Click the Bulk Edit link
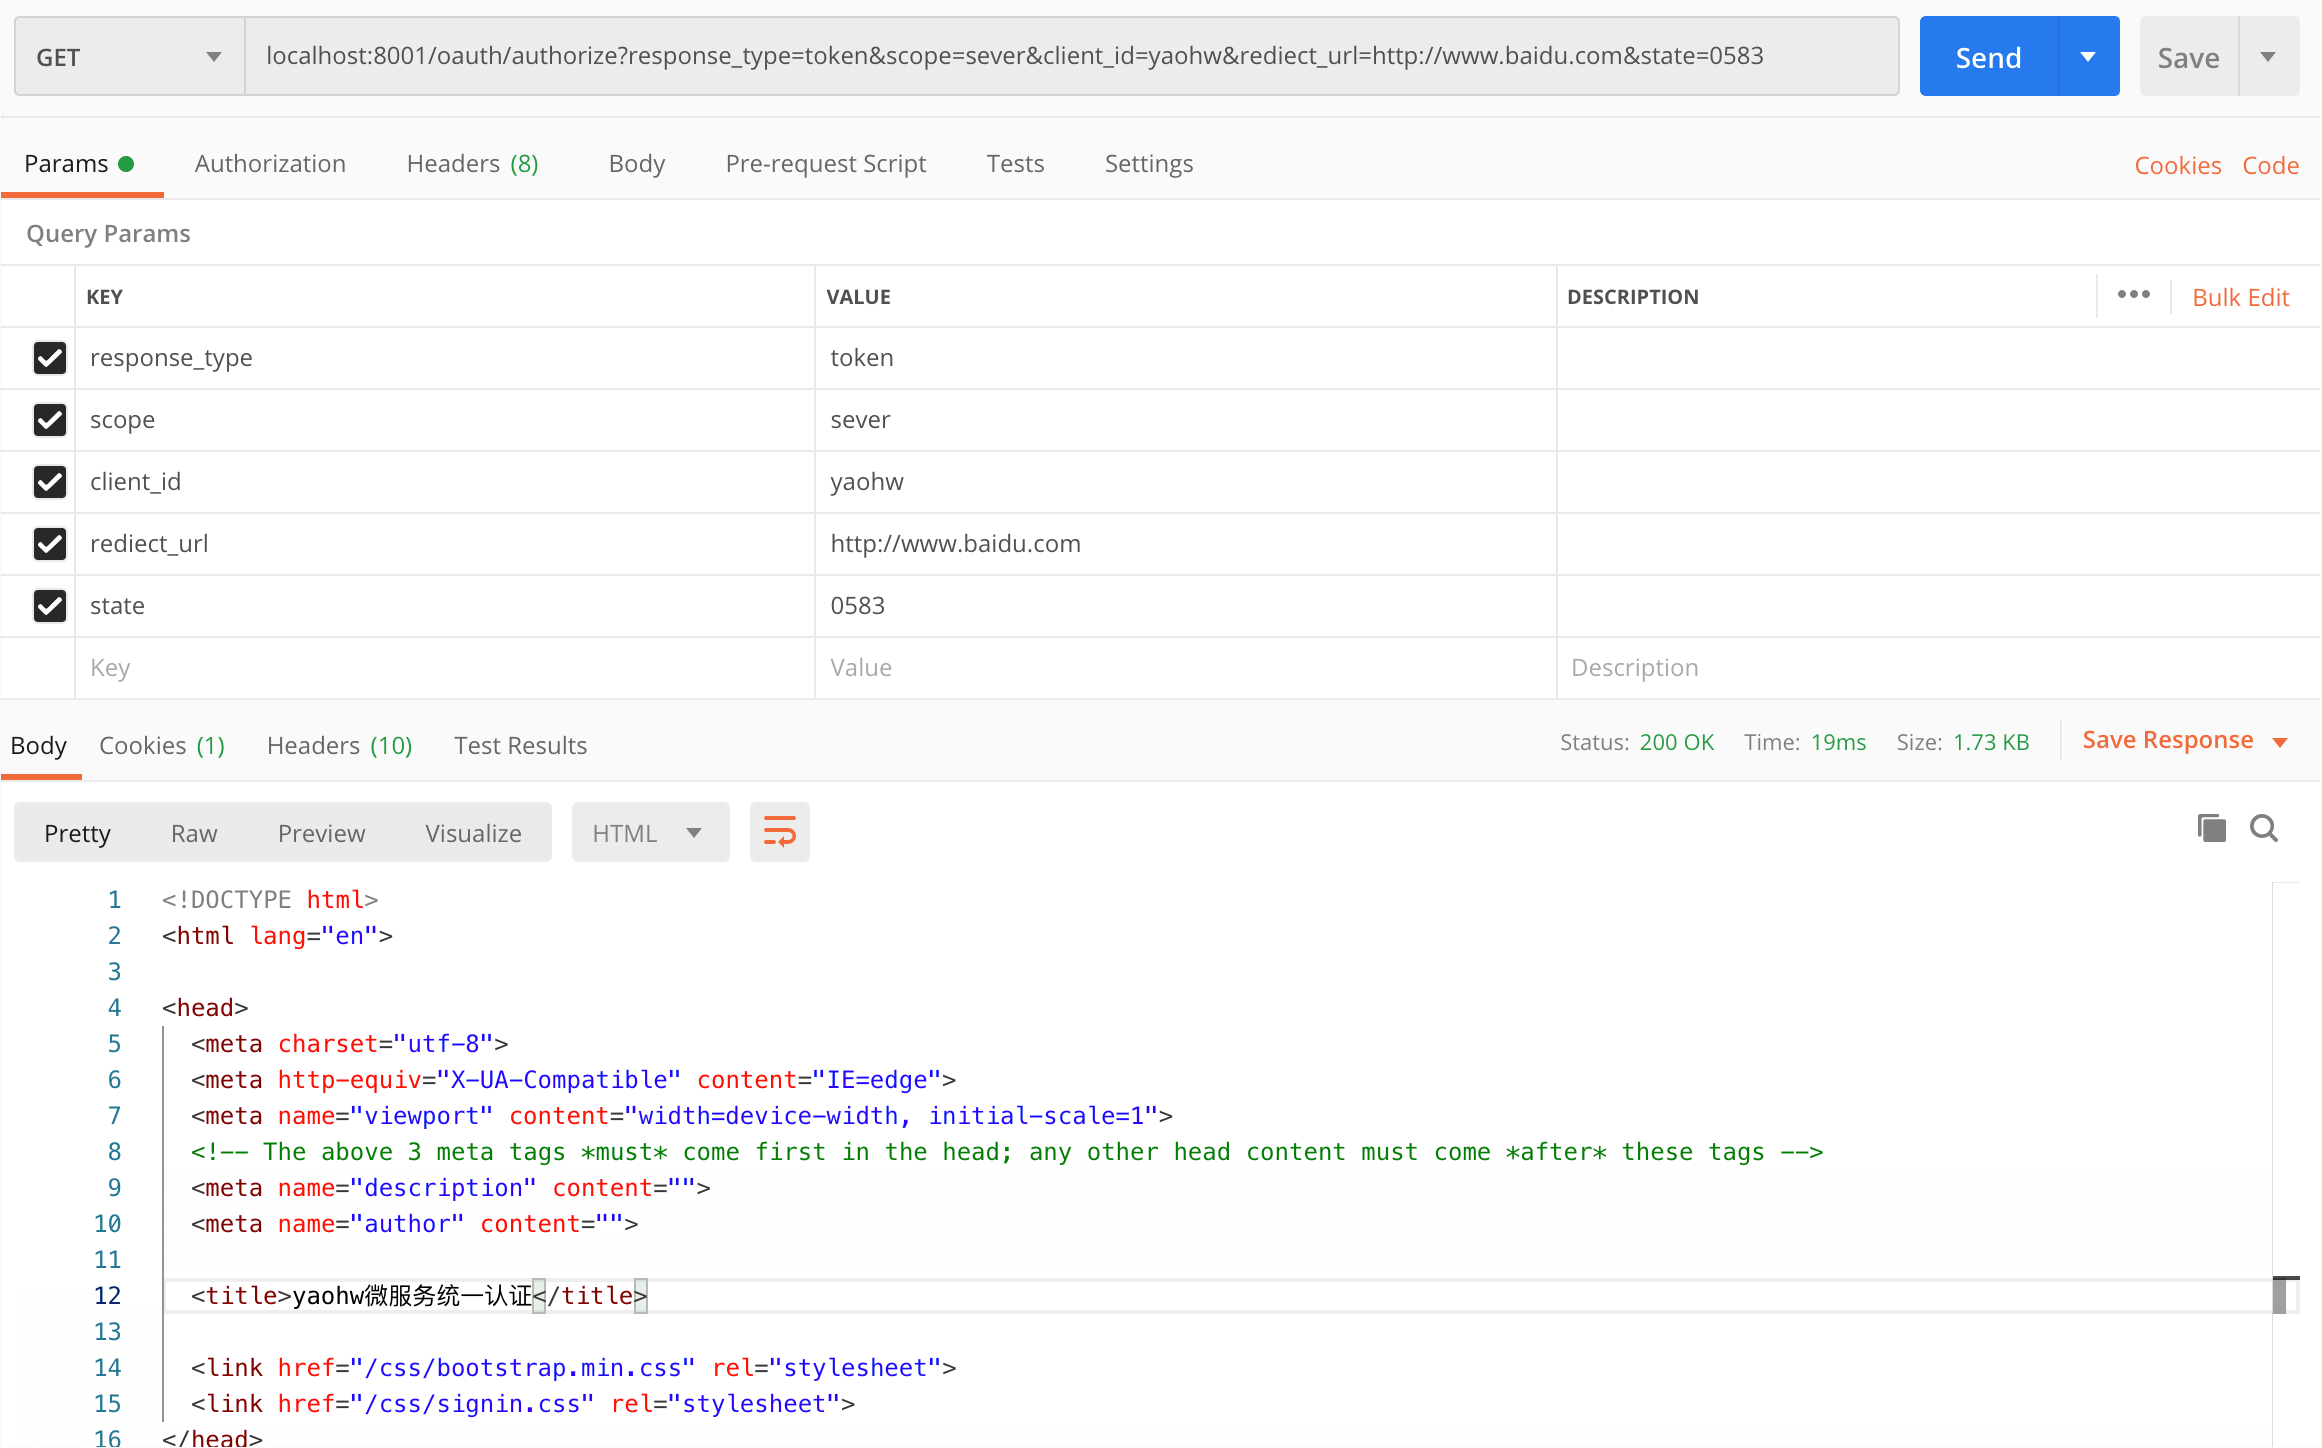 click(2240, 297)
